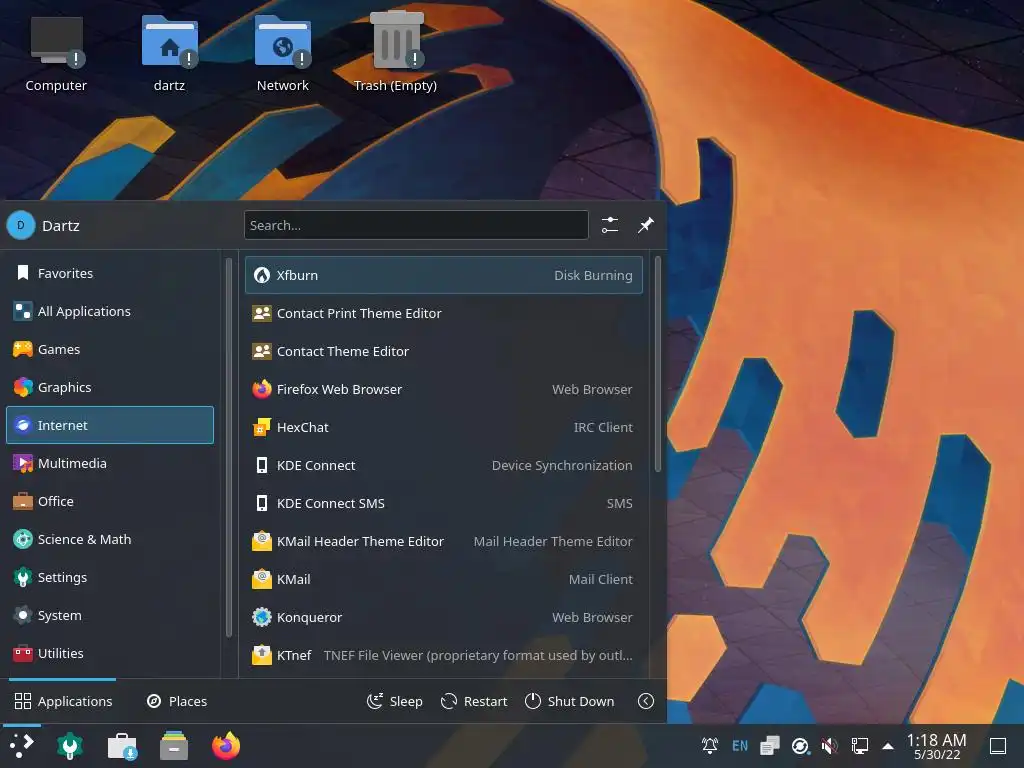Image resolution: width=1024 pixels, height=768 pixels.
Task: Launch Contact Theme Editor
Action: (x=443, y=351)
